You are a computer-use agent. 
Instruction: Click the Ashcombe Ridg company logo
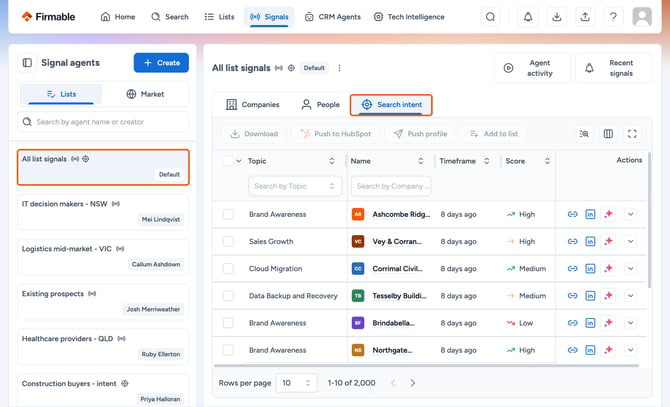pos(358,214)
